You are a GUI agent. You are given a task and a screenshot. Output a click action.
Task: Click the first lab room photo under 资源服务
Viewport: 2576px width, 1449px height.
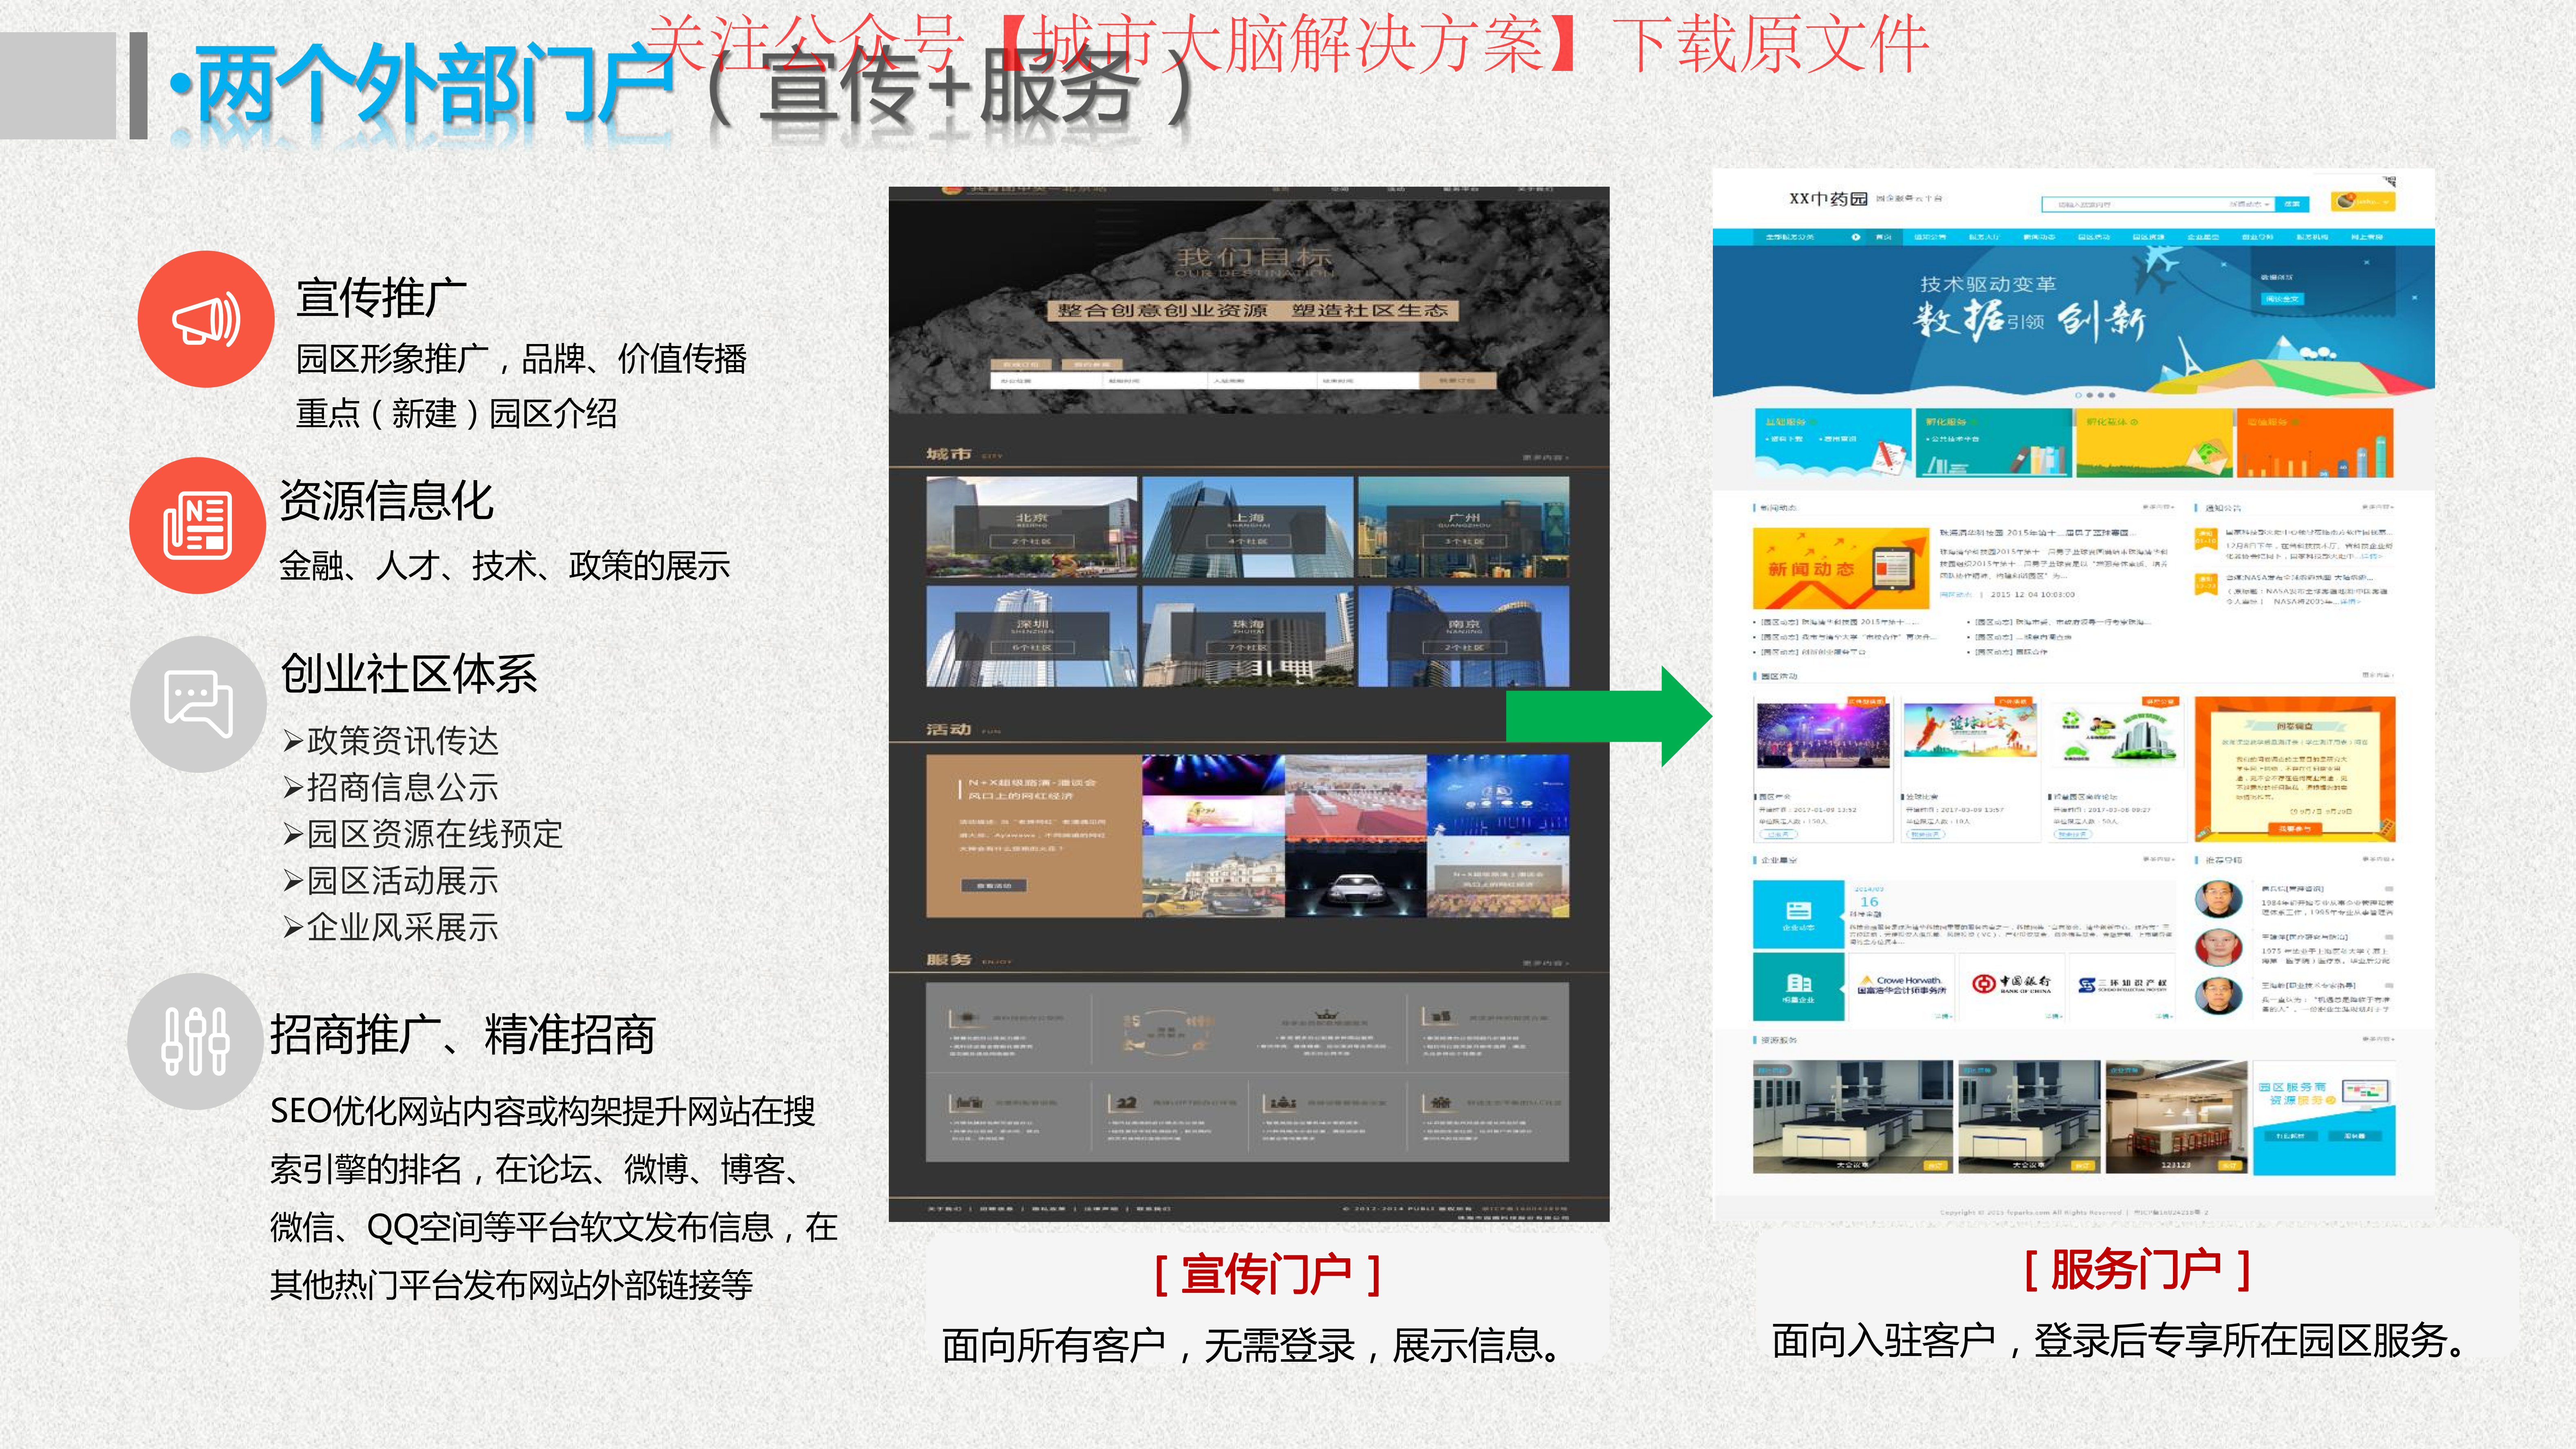[1853, 1117]
